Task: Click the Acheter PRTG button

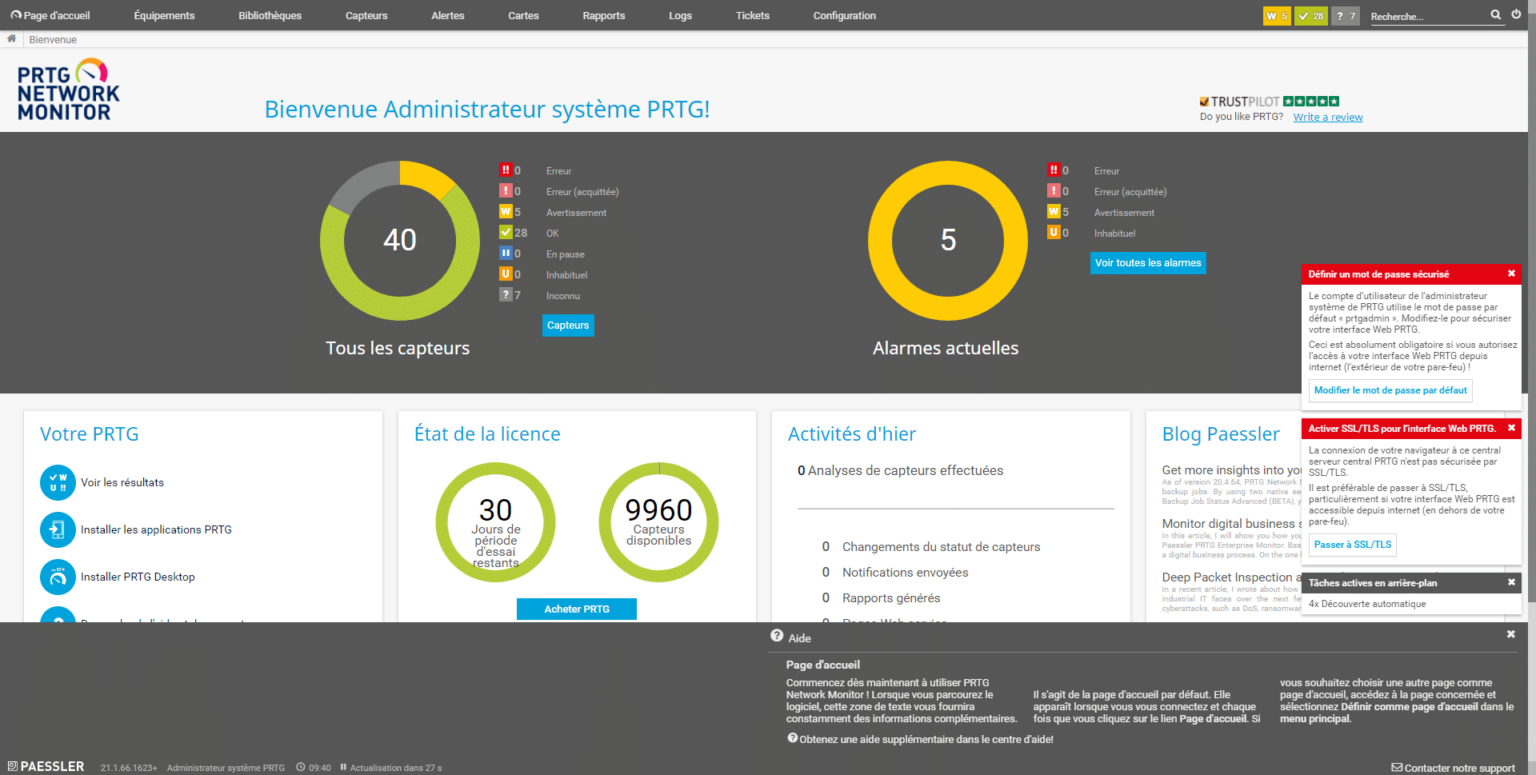Action: click(x=577, y=609)
